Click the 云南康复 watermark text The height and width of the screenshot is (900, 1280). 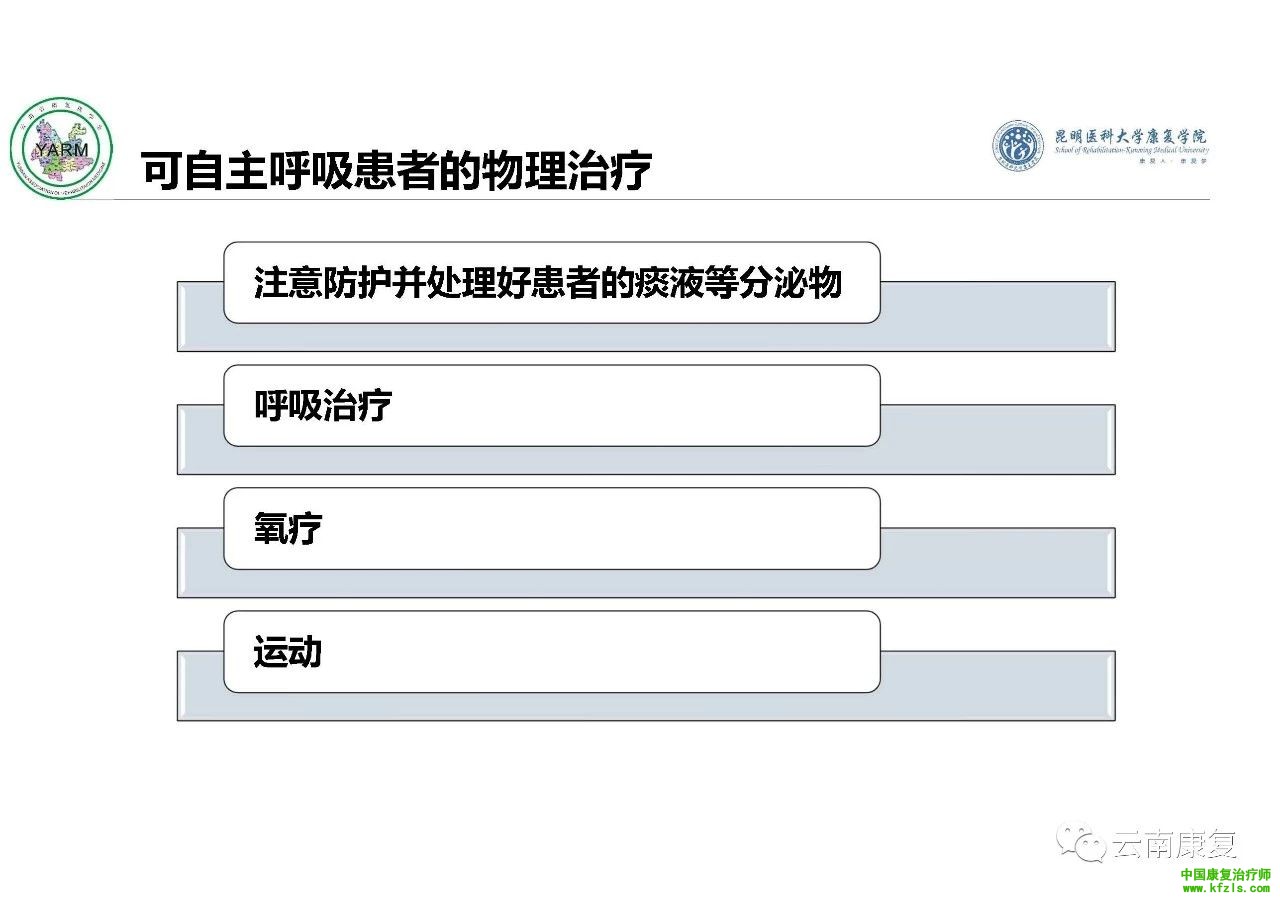[1174, 845]
